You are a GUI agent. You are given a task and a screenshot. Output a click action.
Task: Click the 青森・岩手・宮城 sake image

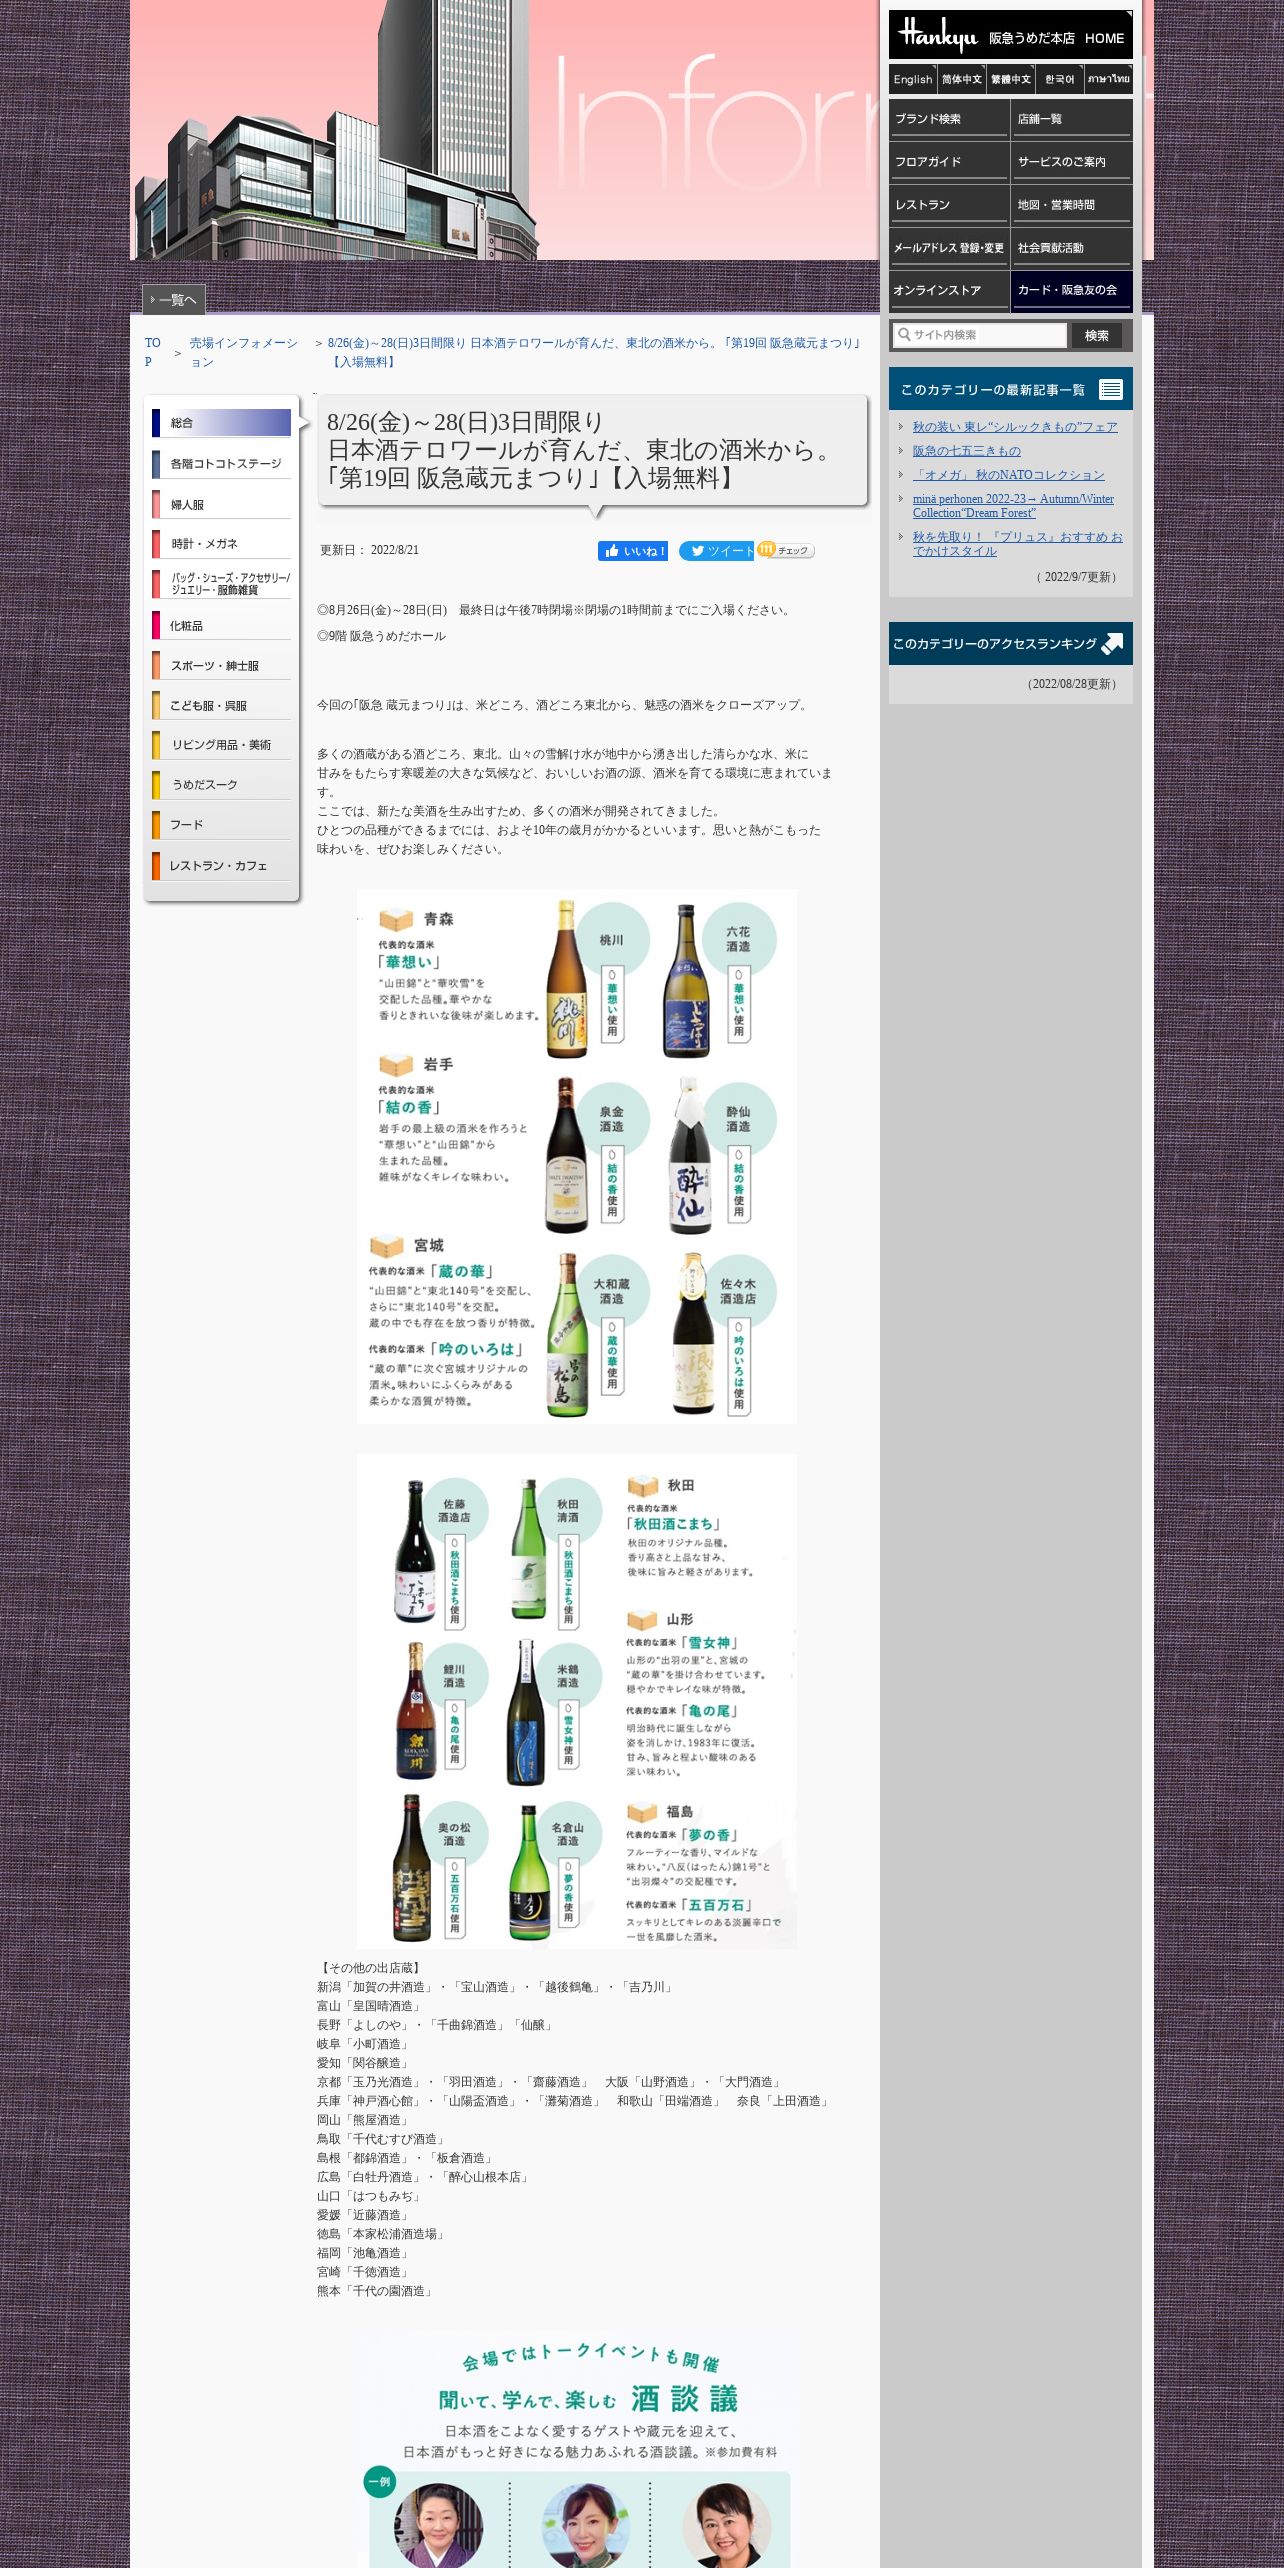point(577,1156)
